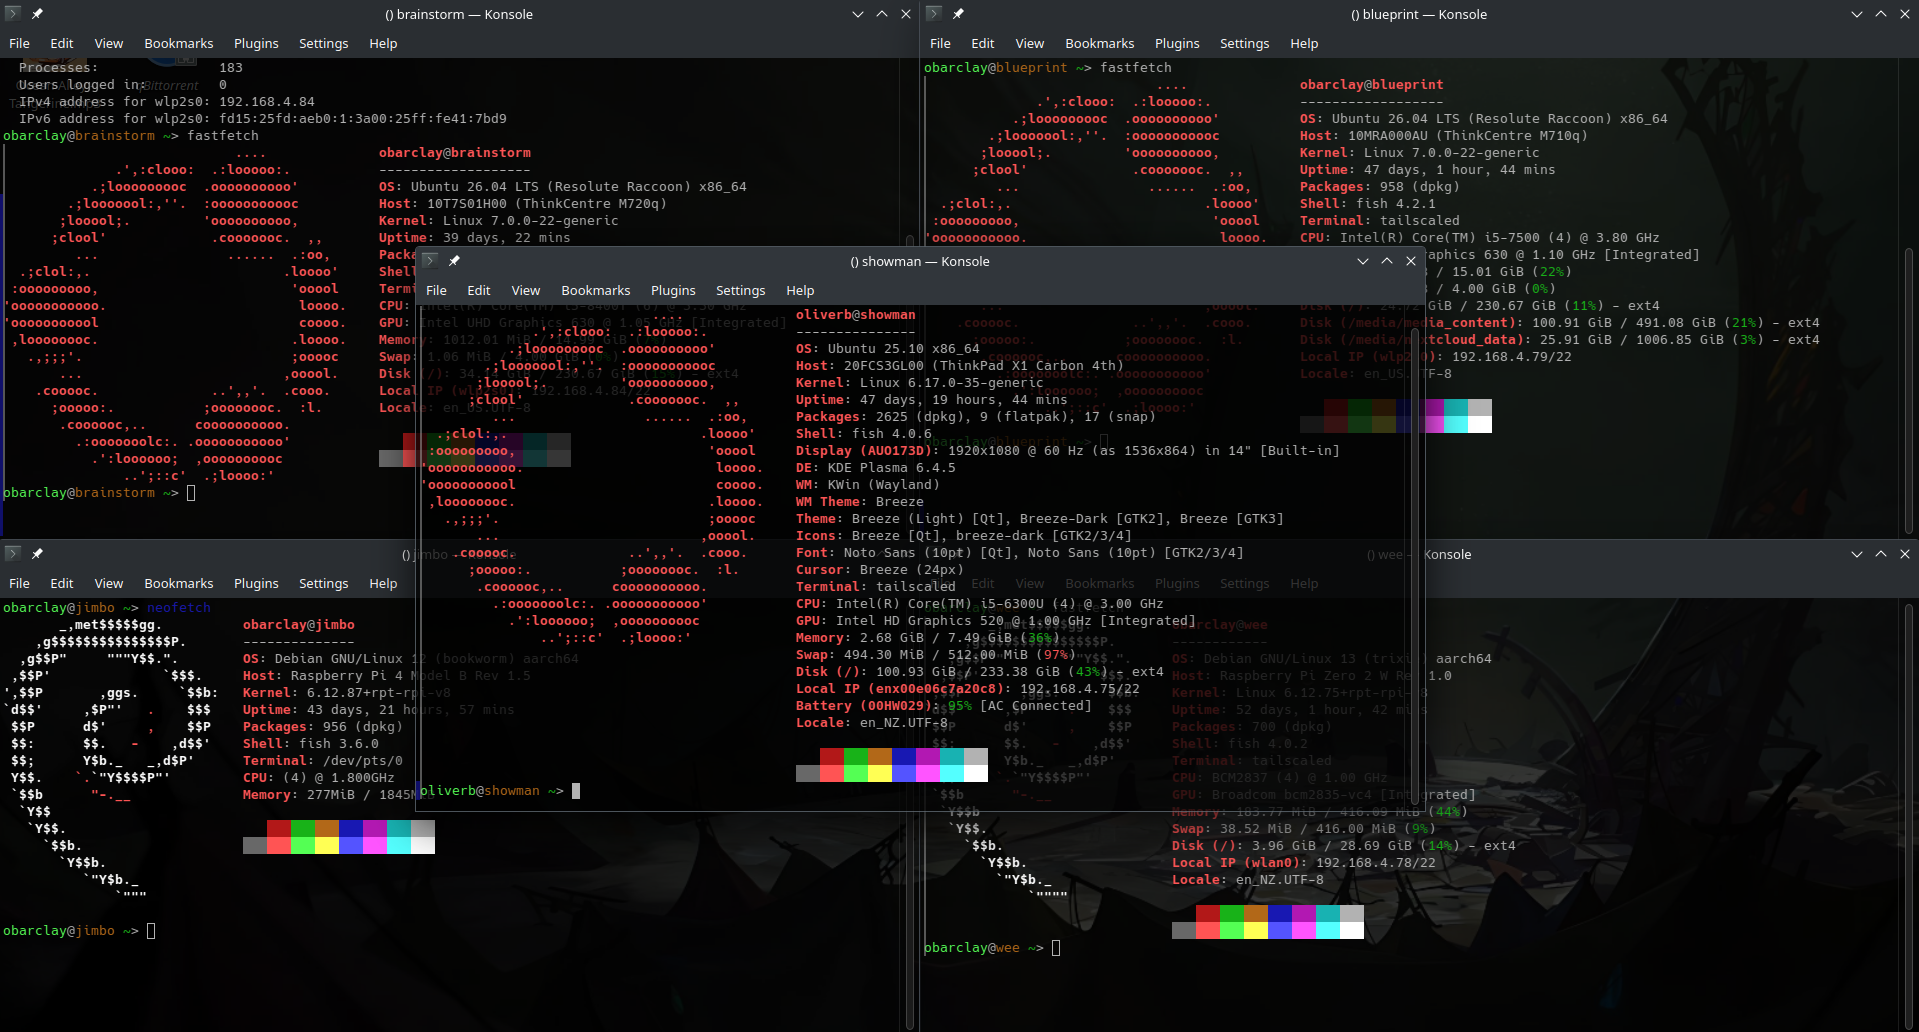Image resolution: width=1919 pixels, height=1032 pixels.
Task: Close the showman Konsole window
Action: tap(1411, 261)
